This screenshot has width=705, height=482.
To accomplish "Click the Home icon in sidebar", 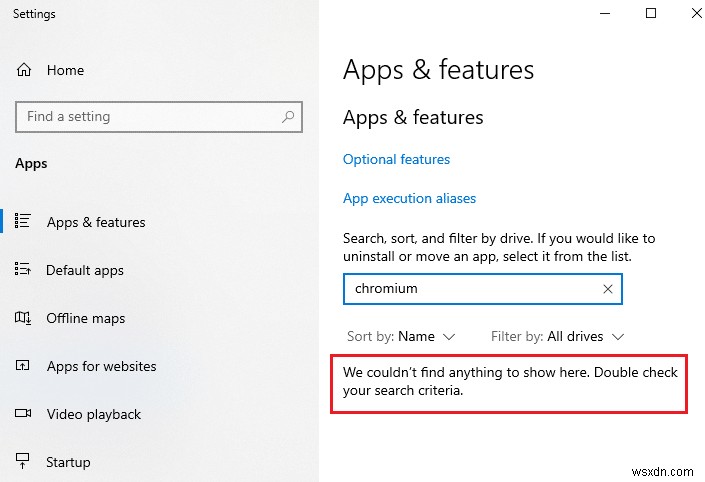I will (24, 70).
